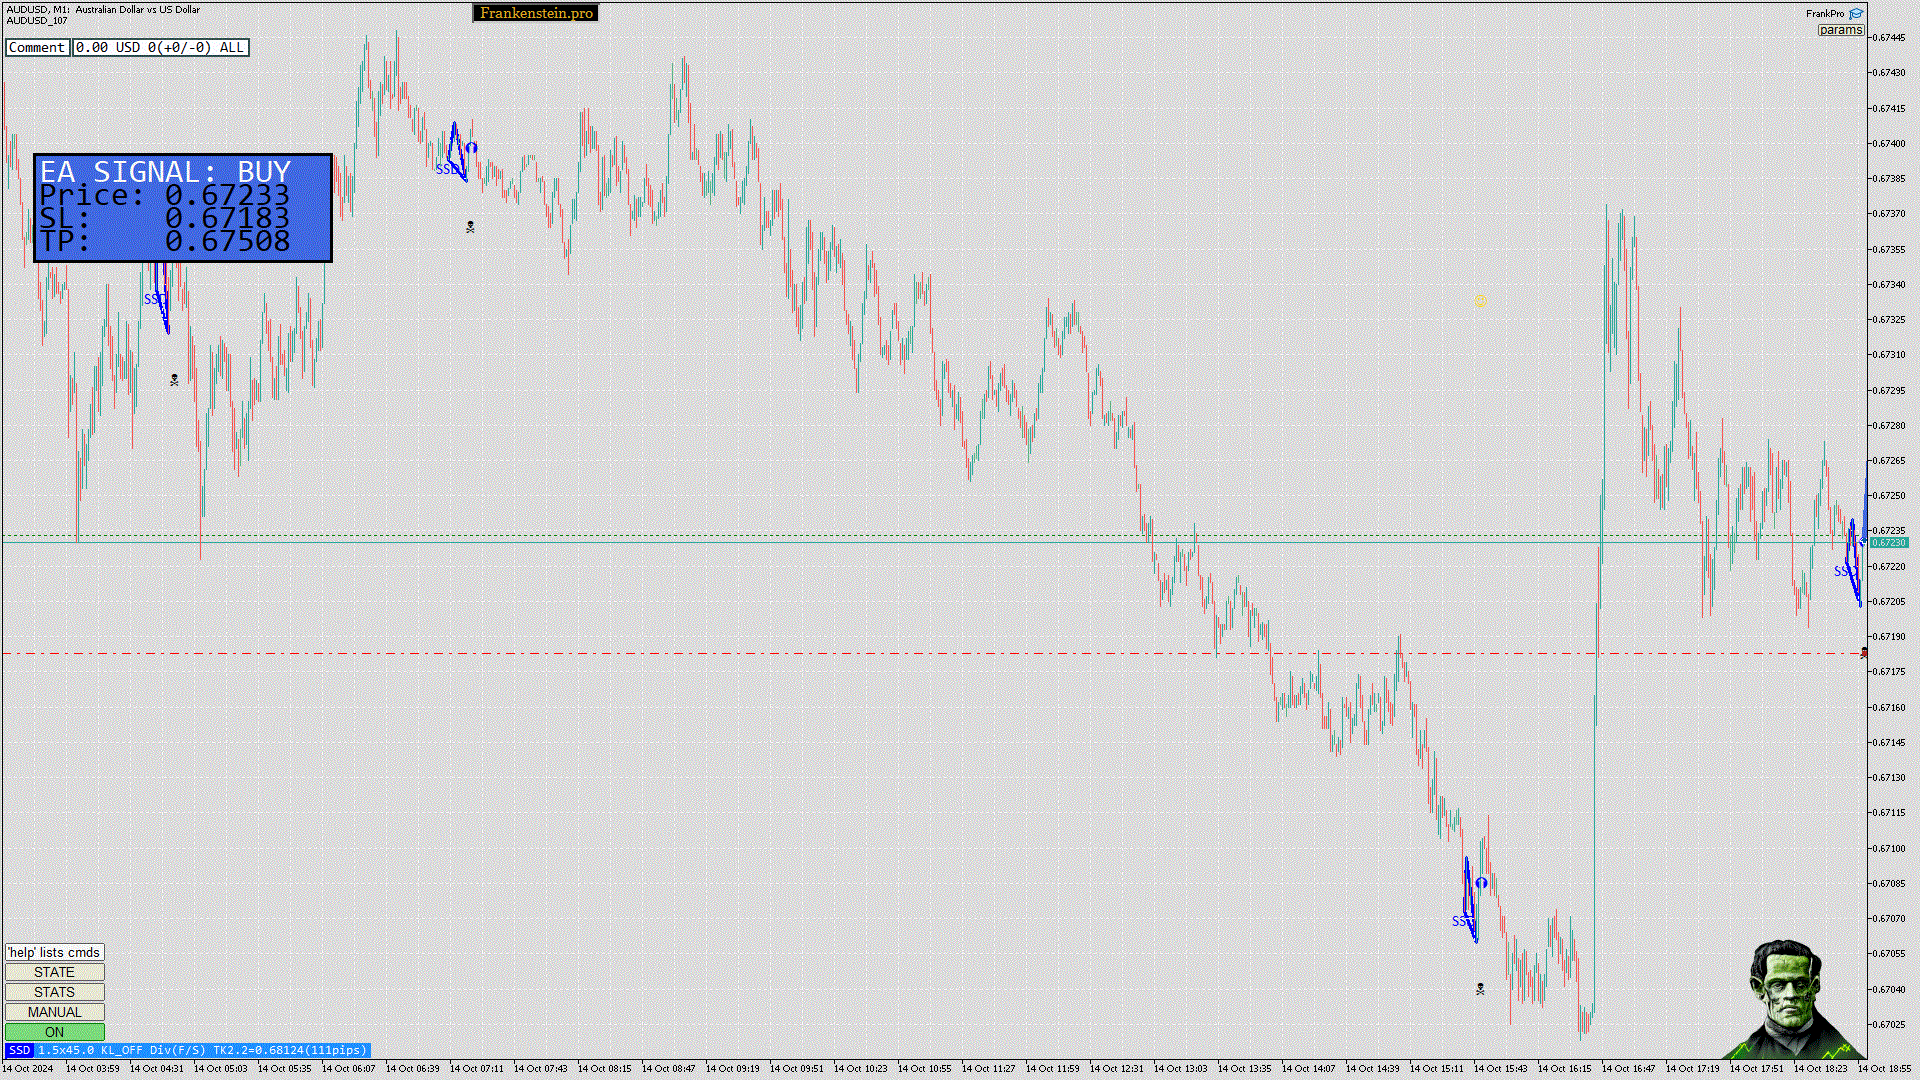The image size is (1920, 1080).
Task: Click price axis label 0.67445
Action: 1889,38
